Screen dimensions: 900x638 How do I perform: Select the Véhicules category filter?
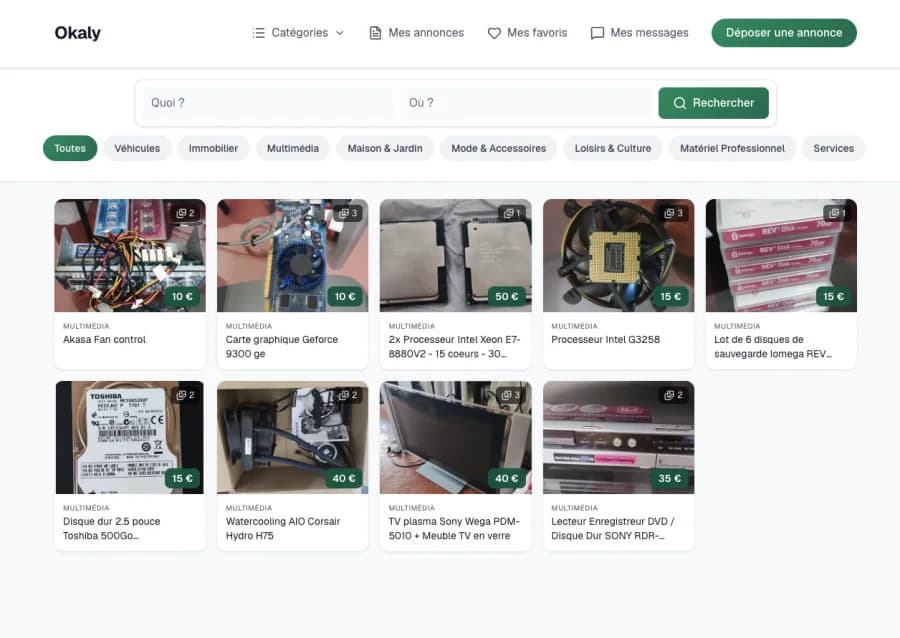[x=137, y=148]
